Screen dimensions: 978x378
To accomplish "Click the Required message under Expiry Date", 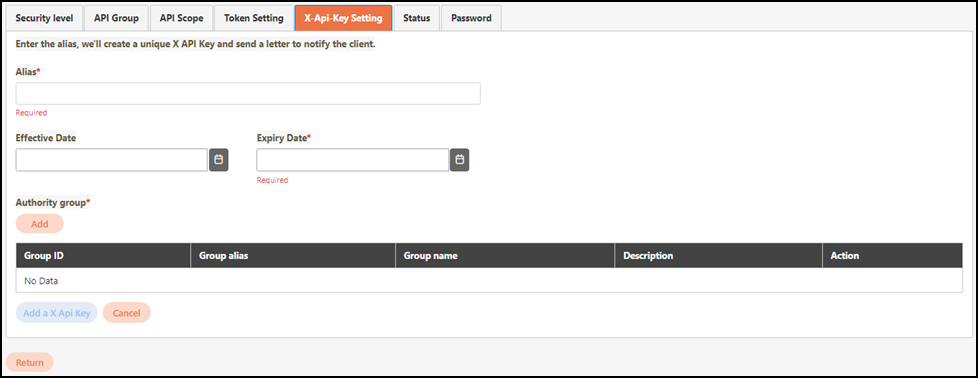I will click(273, 180).
